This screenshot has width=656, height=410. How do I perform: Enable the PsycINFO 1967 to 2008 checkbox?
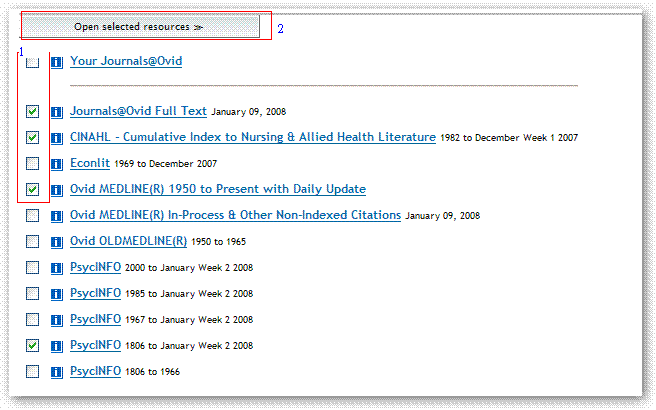click(x=32, y=319)
